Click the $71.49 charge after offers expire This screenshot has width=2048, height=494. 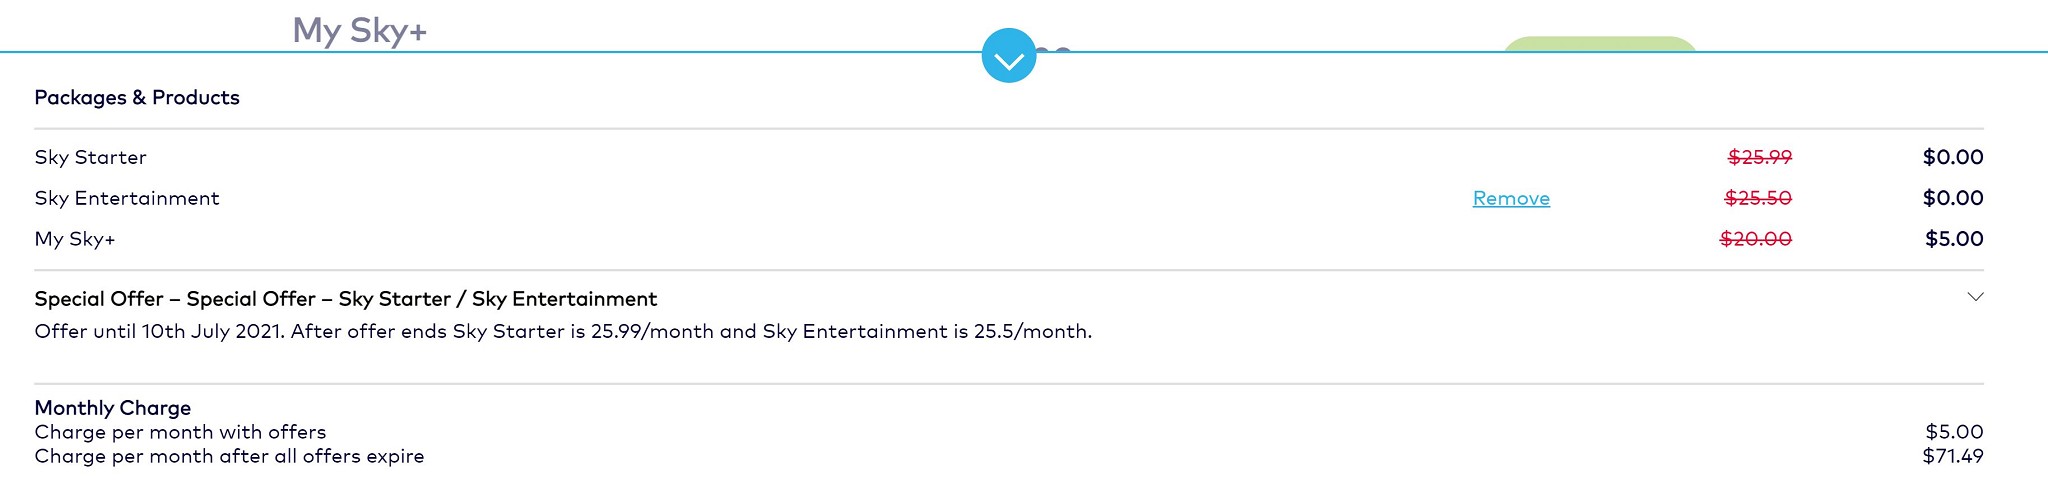[1953, 456]
